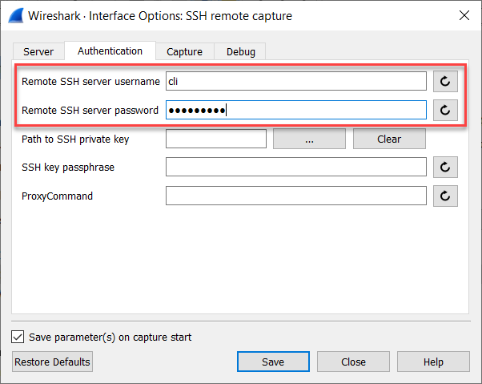Clear the SSH private key path

point(389,139)
